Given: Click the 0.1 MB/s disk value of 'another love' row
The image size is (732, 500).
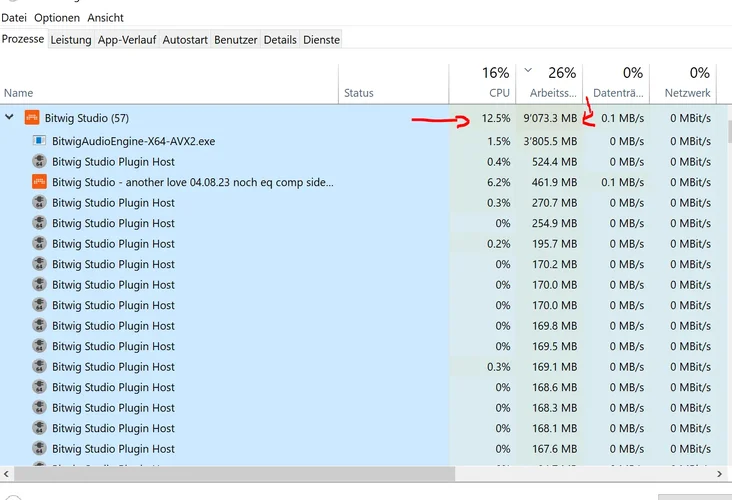Looking at the screenshot, I should pos(622,182).
